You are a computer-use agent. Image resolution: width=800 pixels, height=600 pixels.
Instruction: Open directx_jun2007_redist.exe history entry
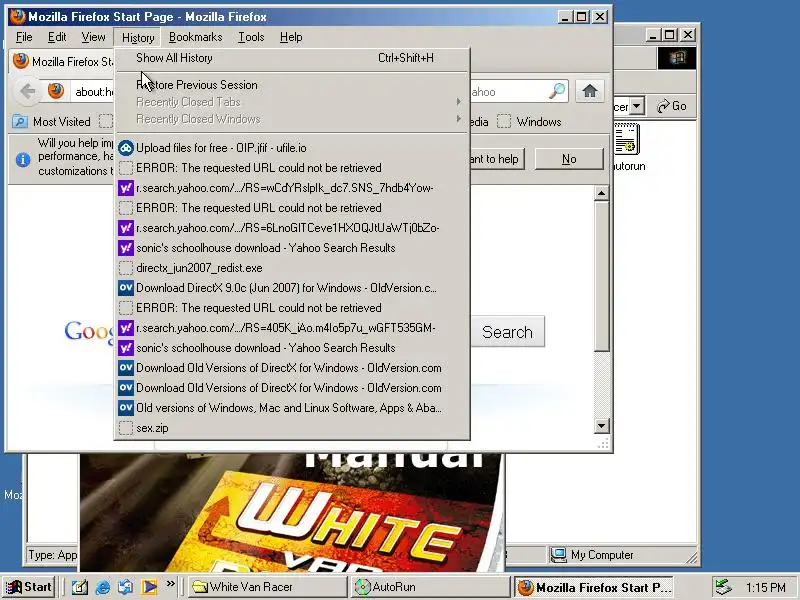pyautogui.click(x=291, y=268)
